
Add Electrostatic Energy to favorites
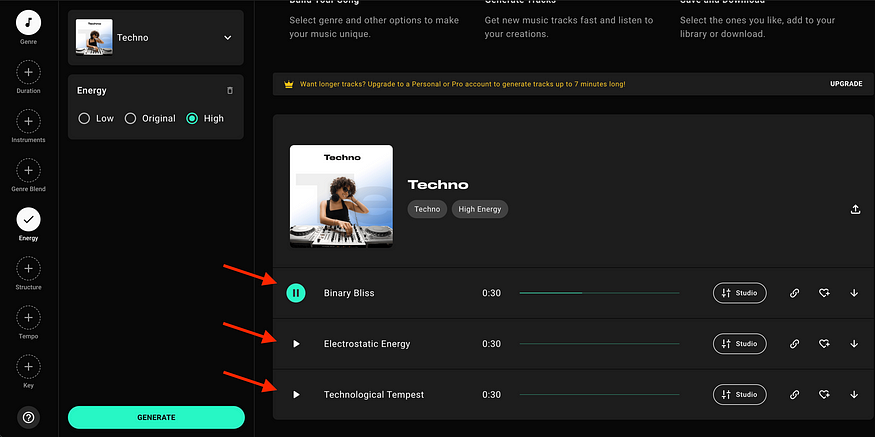pos(824,344)
